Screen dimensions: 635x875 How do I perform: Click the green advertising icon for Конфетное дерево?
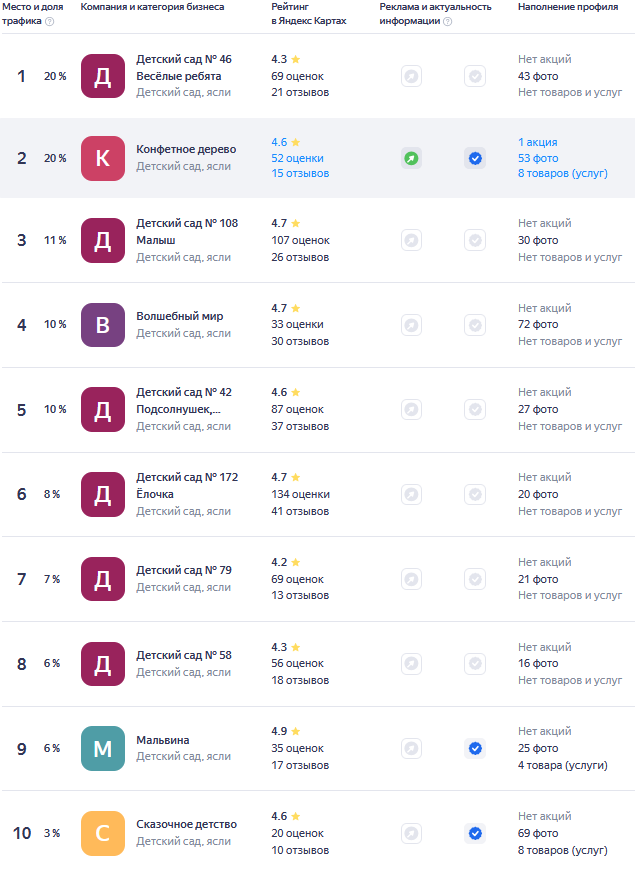pos(411,158)
